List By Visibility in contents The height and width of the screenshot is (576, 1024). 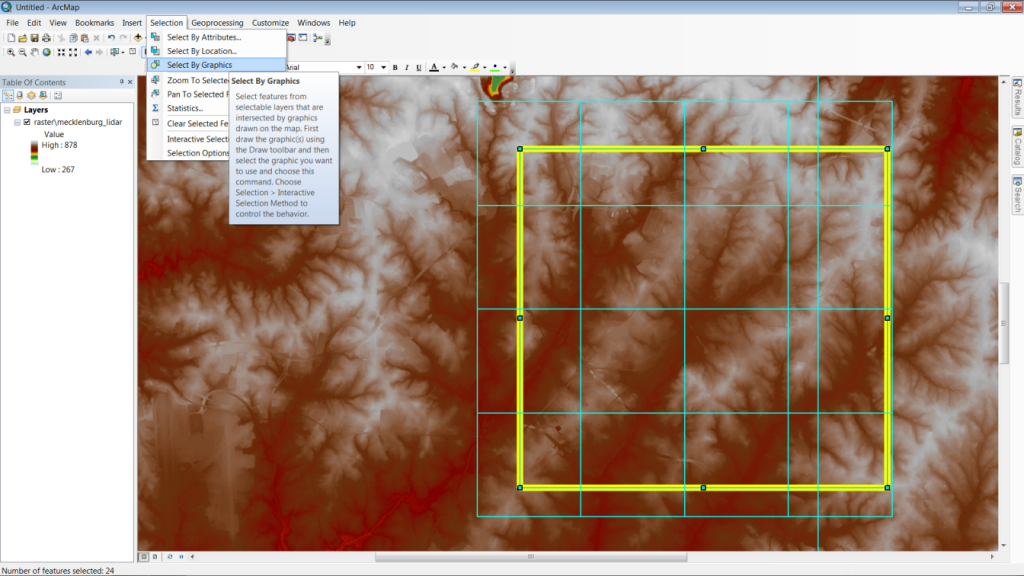(x=31, y=95)
